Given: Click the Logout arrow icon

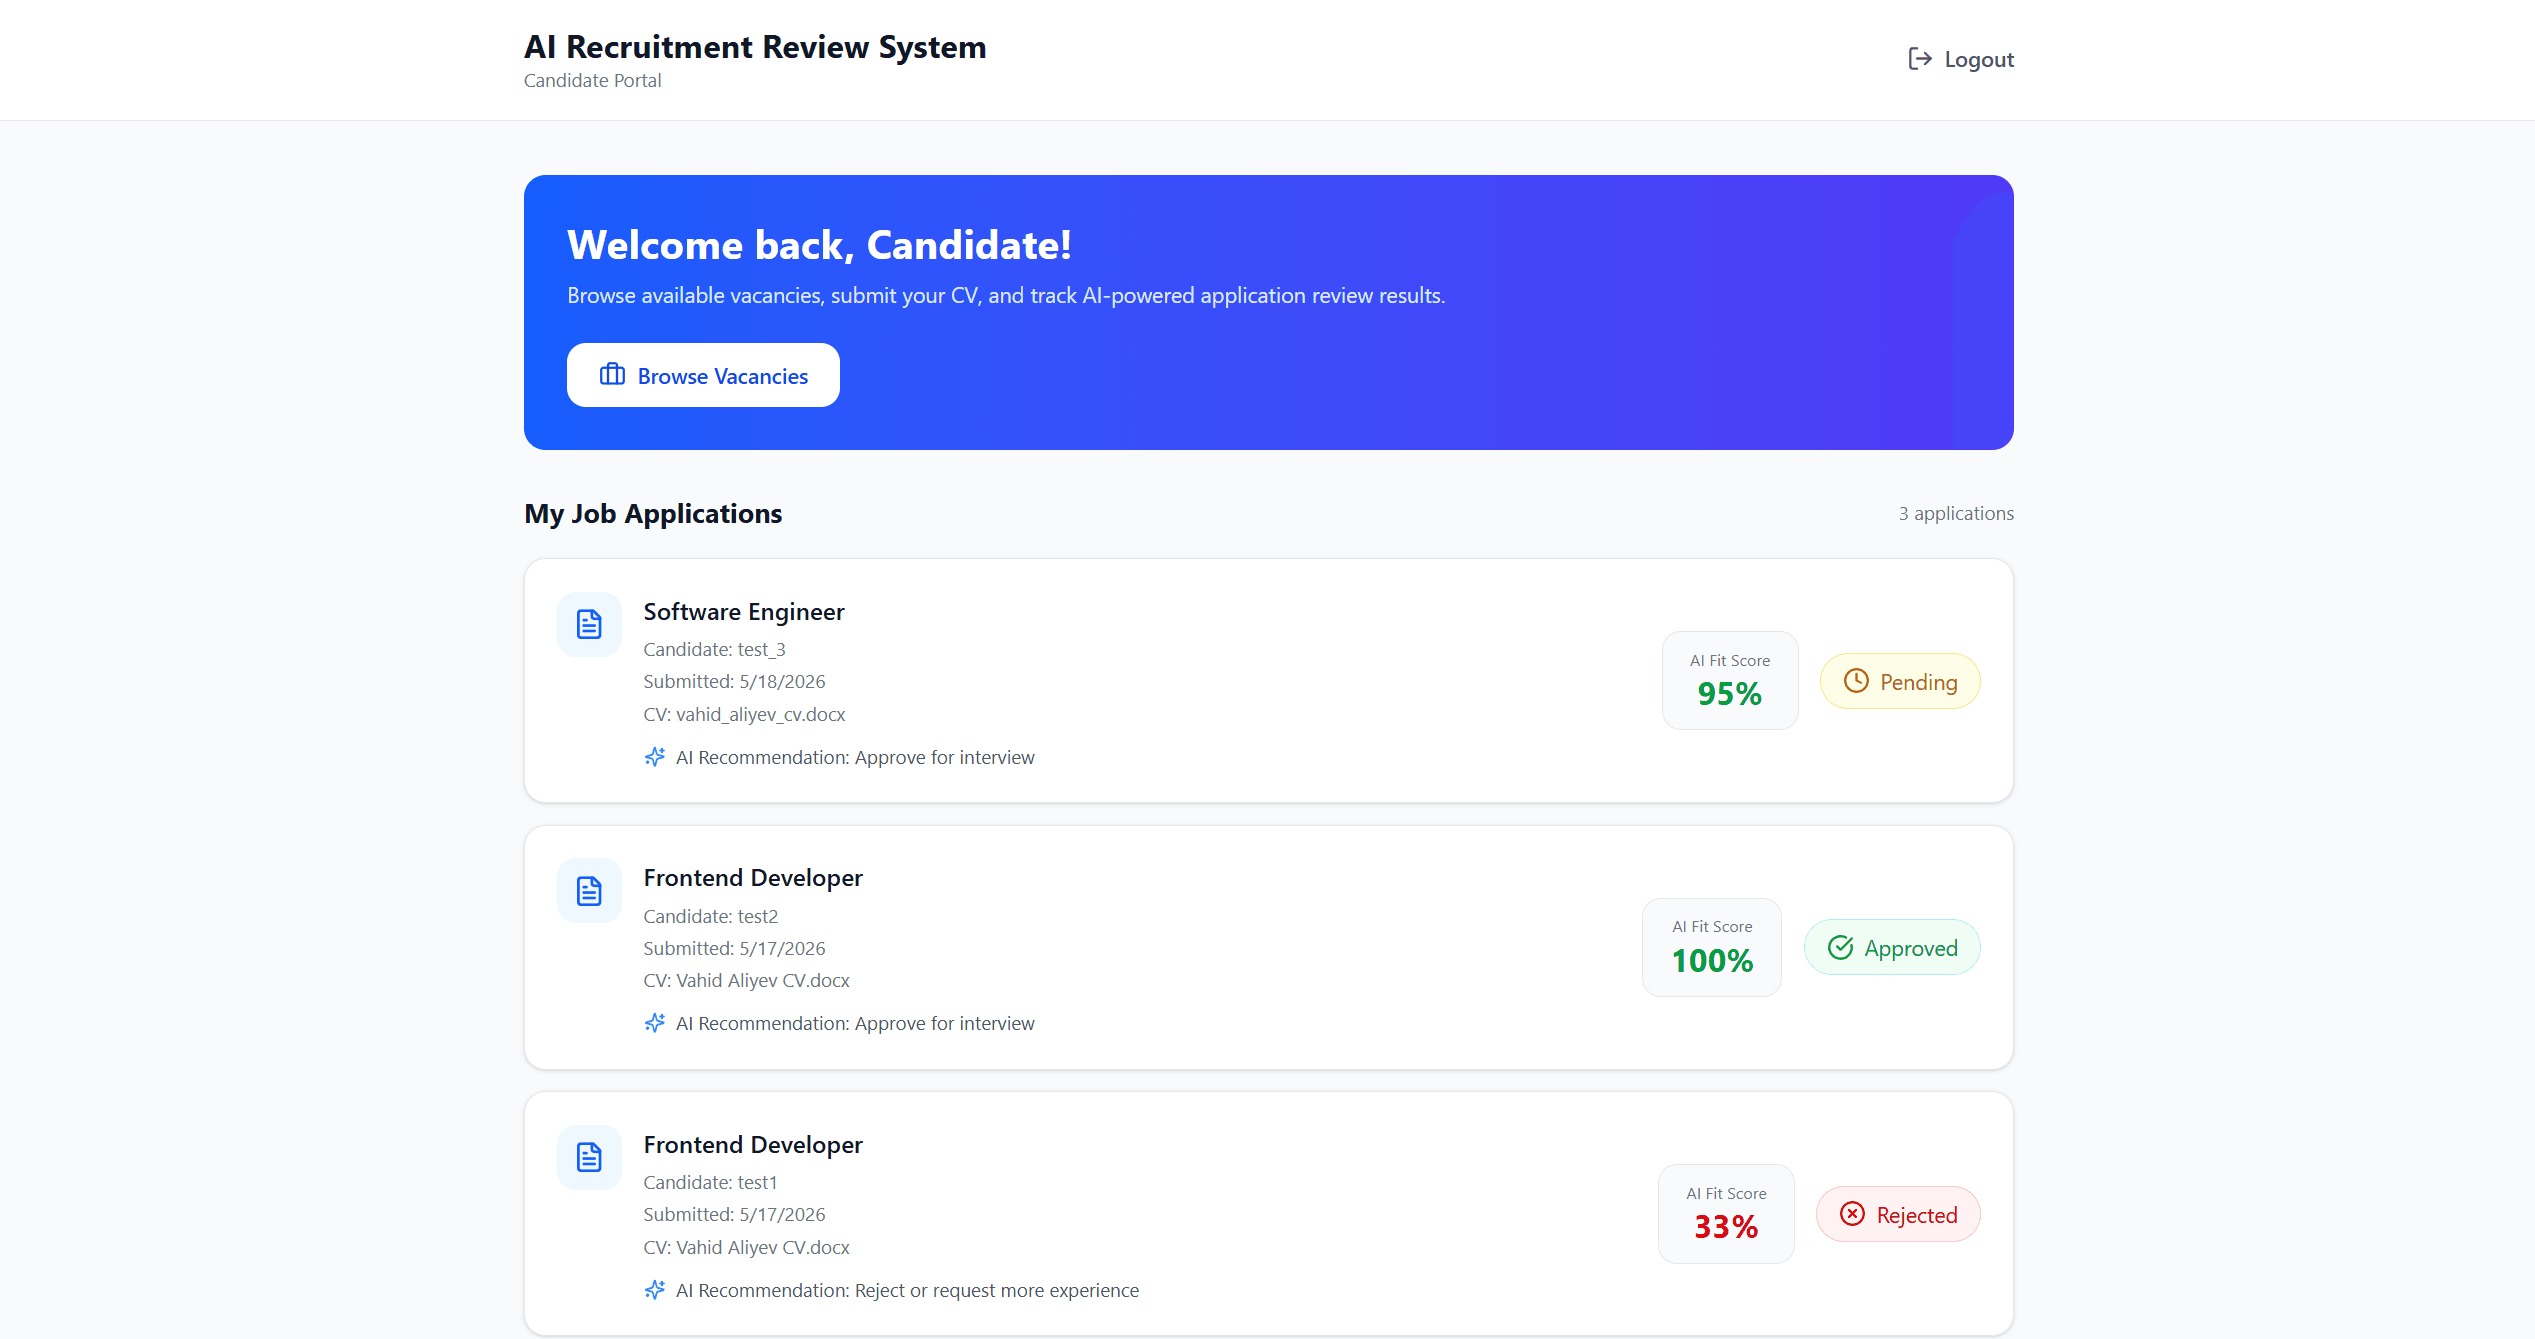Looking at the screenshot, I should (1919, 59).
